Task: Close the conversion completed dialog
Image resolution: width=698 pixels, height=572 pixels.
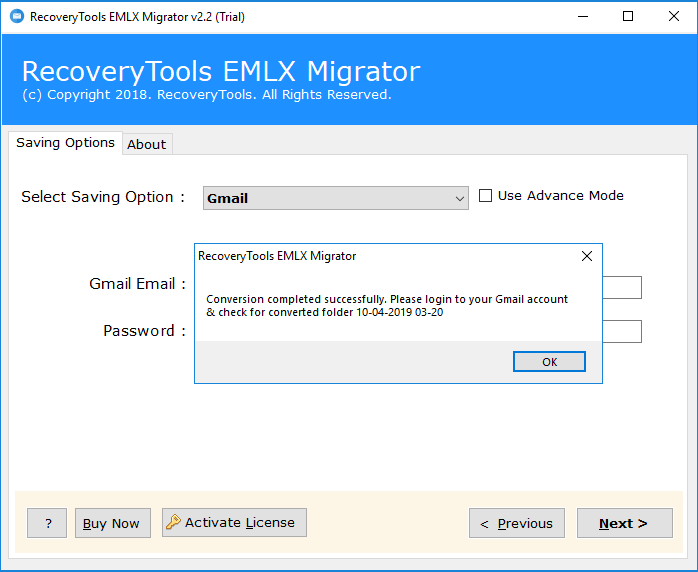Action: pos(587,256)
